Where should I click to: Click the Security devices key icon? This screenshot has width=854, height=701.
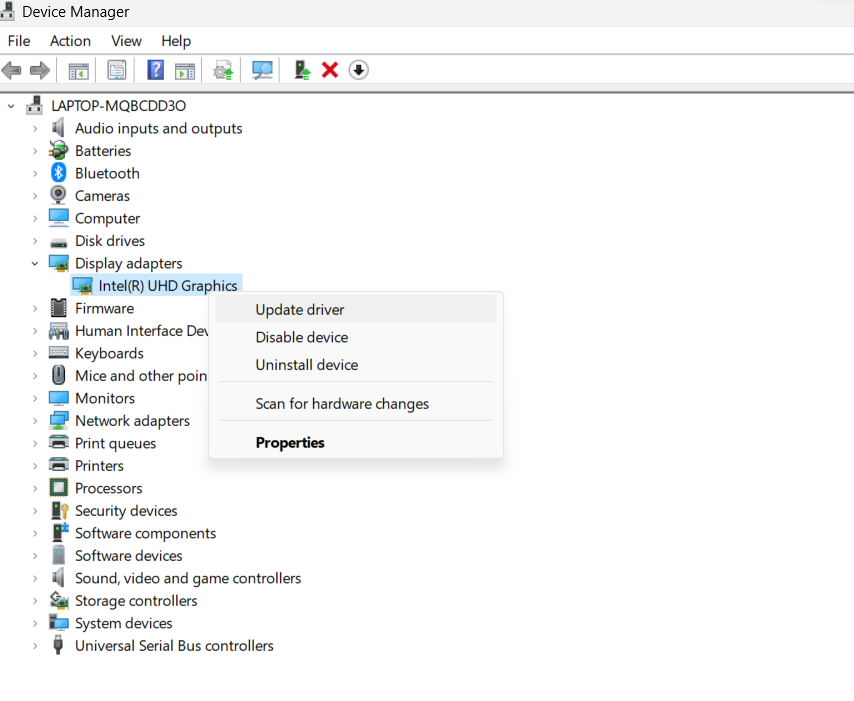[x=59, y=510]
